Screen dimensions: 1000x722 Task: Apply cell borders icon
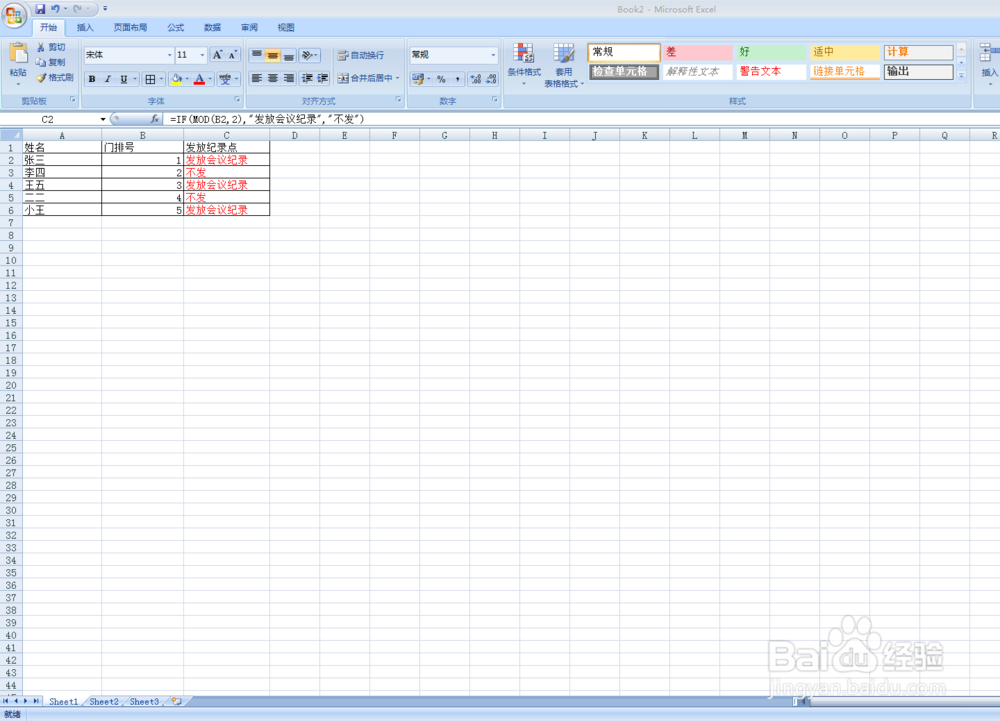[x=151, y=79]
